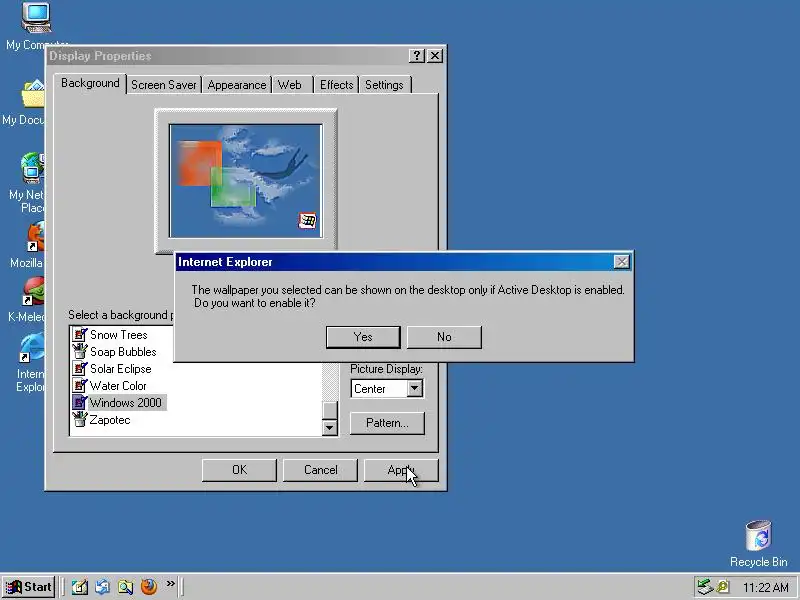This screenshot has width=800, height=600.
Task: Select Zapotec wallpaper text
Action: [x=110, y=419]
